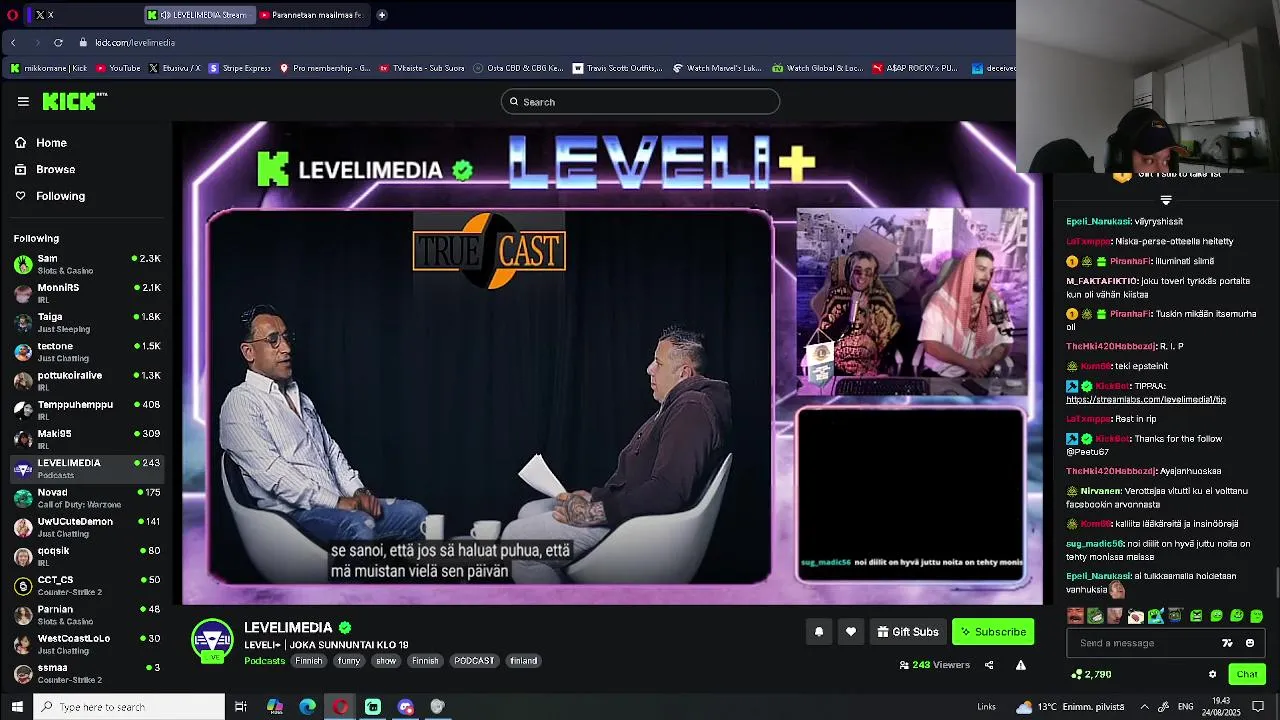Click the show tag
Screen dimensions: 1280x720
[x=386, y=661]
